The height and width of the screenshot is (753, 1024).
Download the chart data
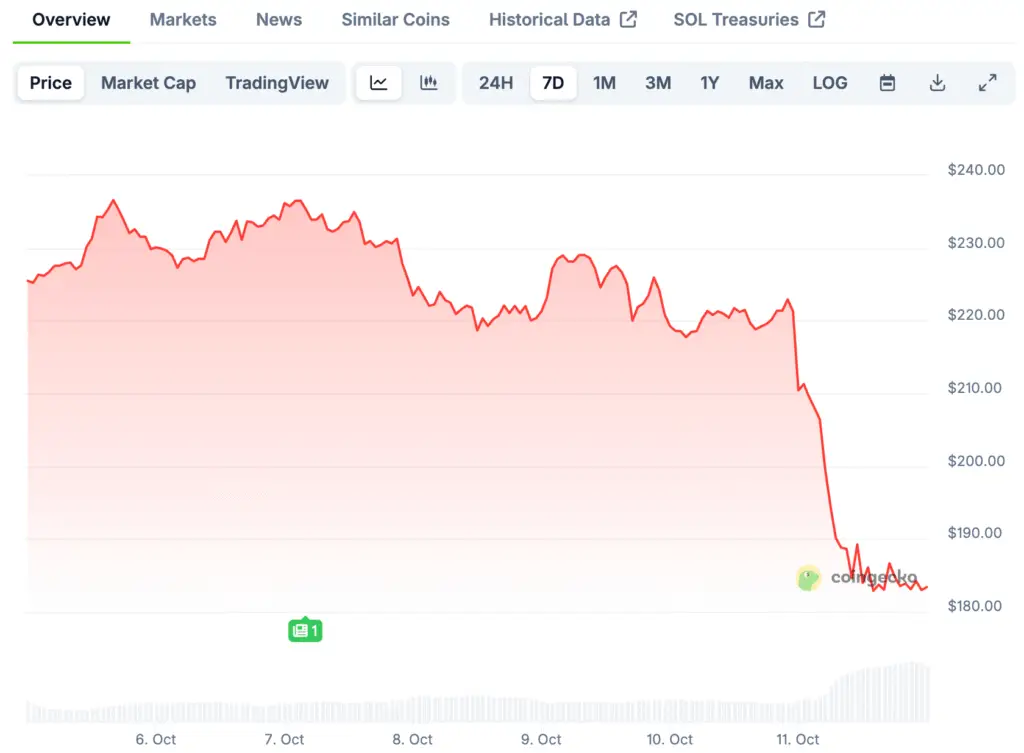(937, 83)
